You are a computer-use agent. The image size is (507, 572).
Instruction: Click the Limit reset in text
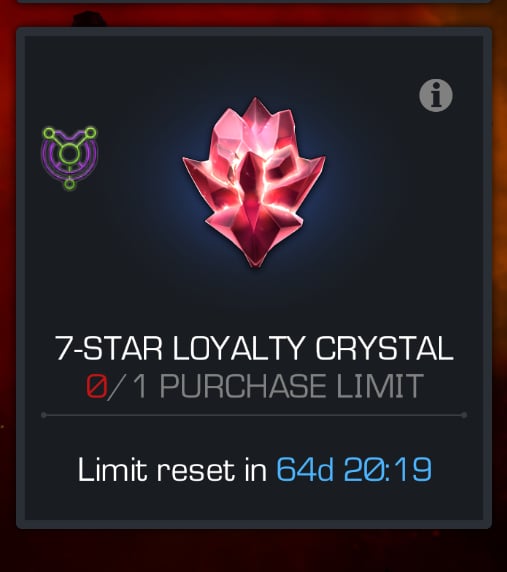(x=172, y=469)
